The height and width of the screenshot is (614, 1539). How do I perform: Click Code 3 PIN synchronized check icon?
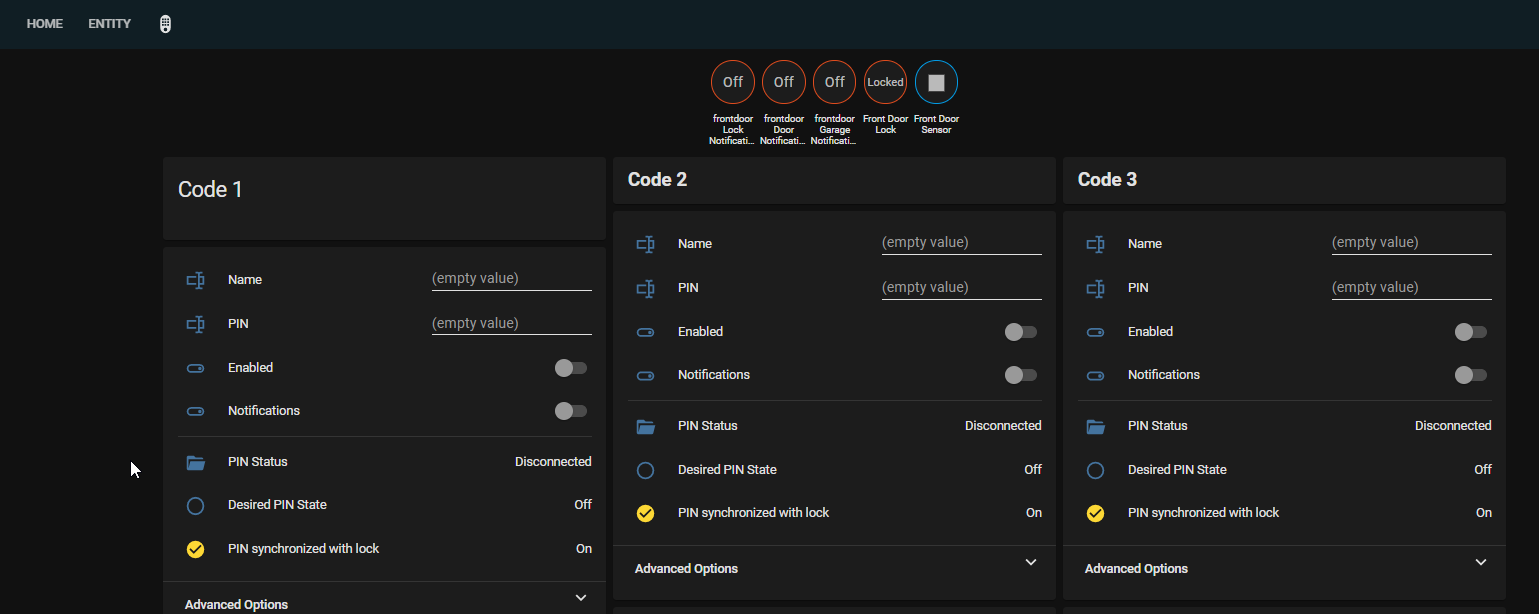1095,513
